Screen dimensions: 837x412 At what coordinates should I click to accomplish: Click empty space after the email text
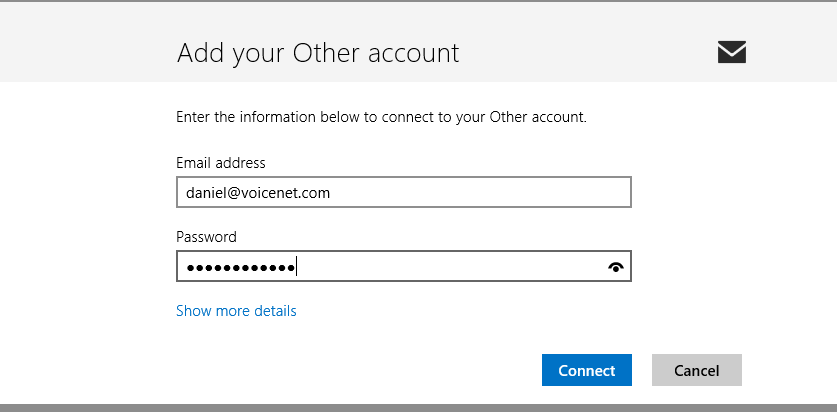[480, 192]
